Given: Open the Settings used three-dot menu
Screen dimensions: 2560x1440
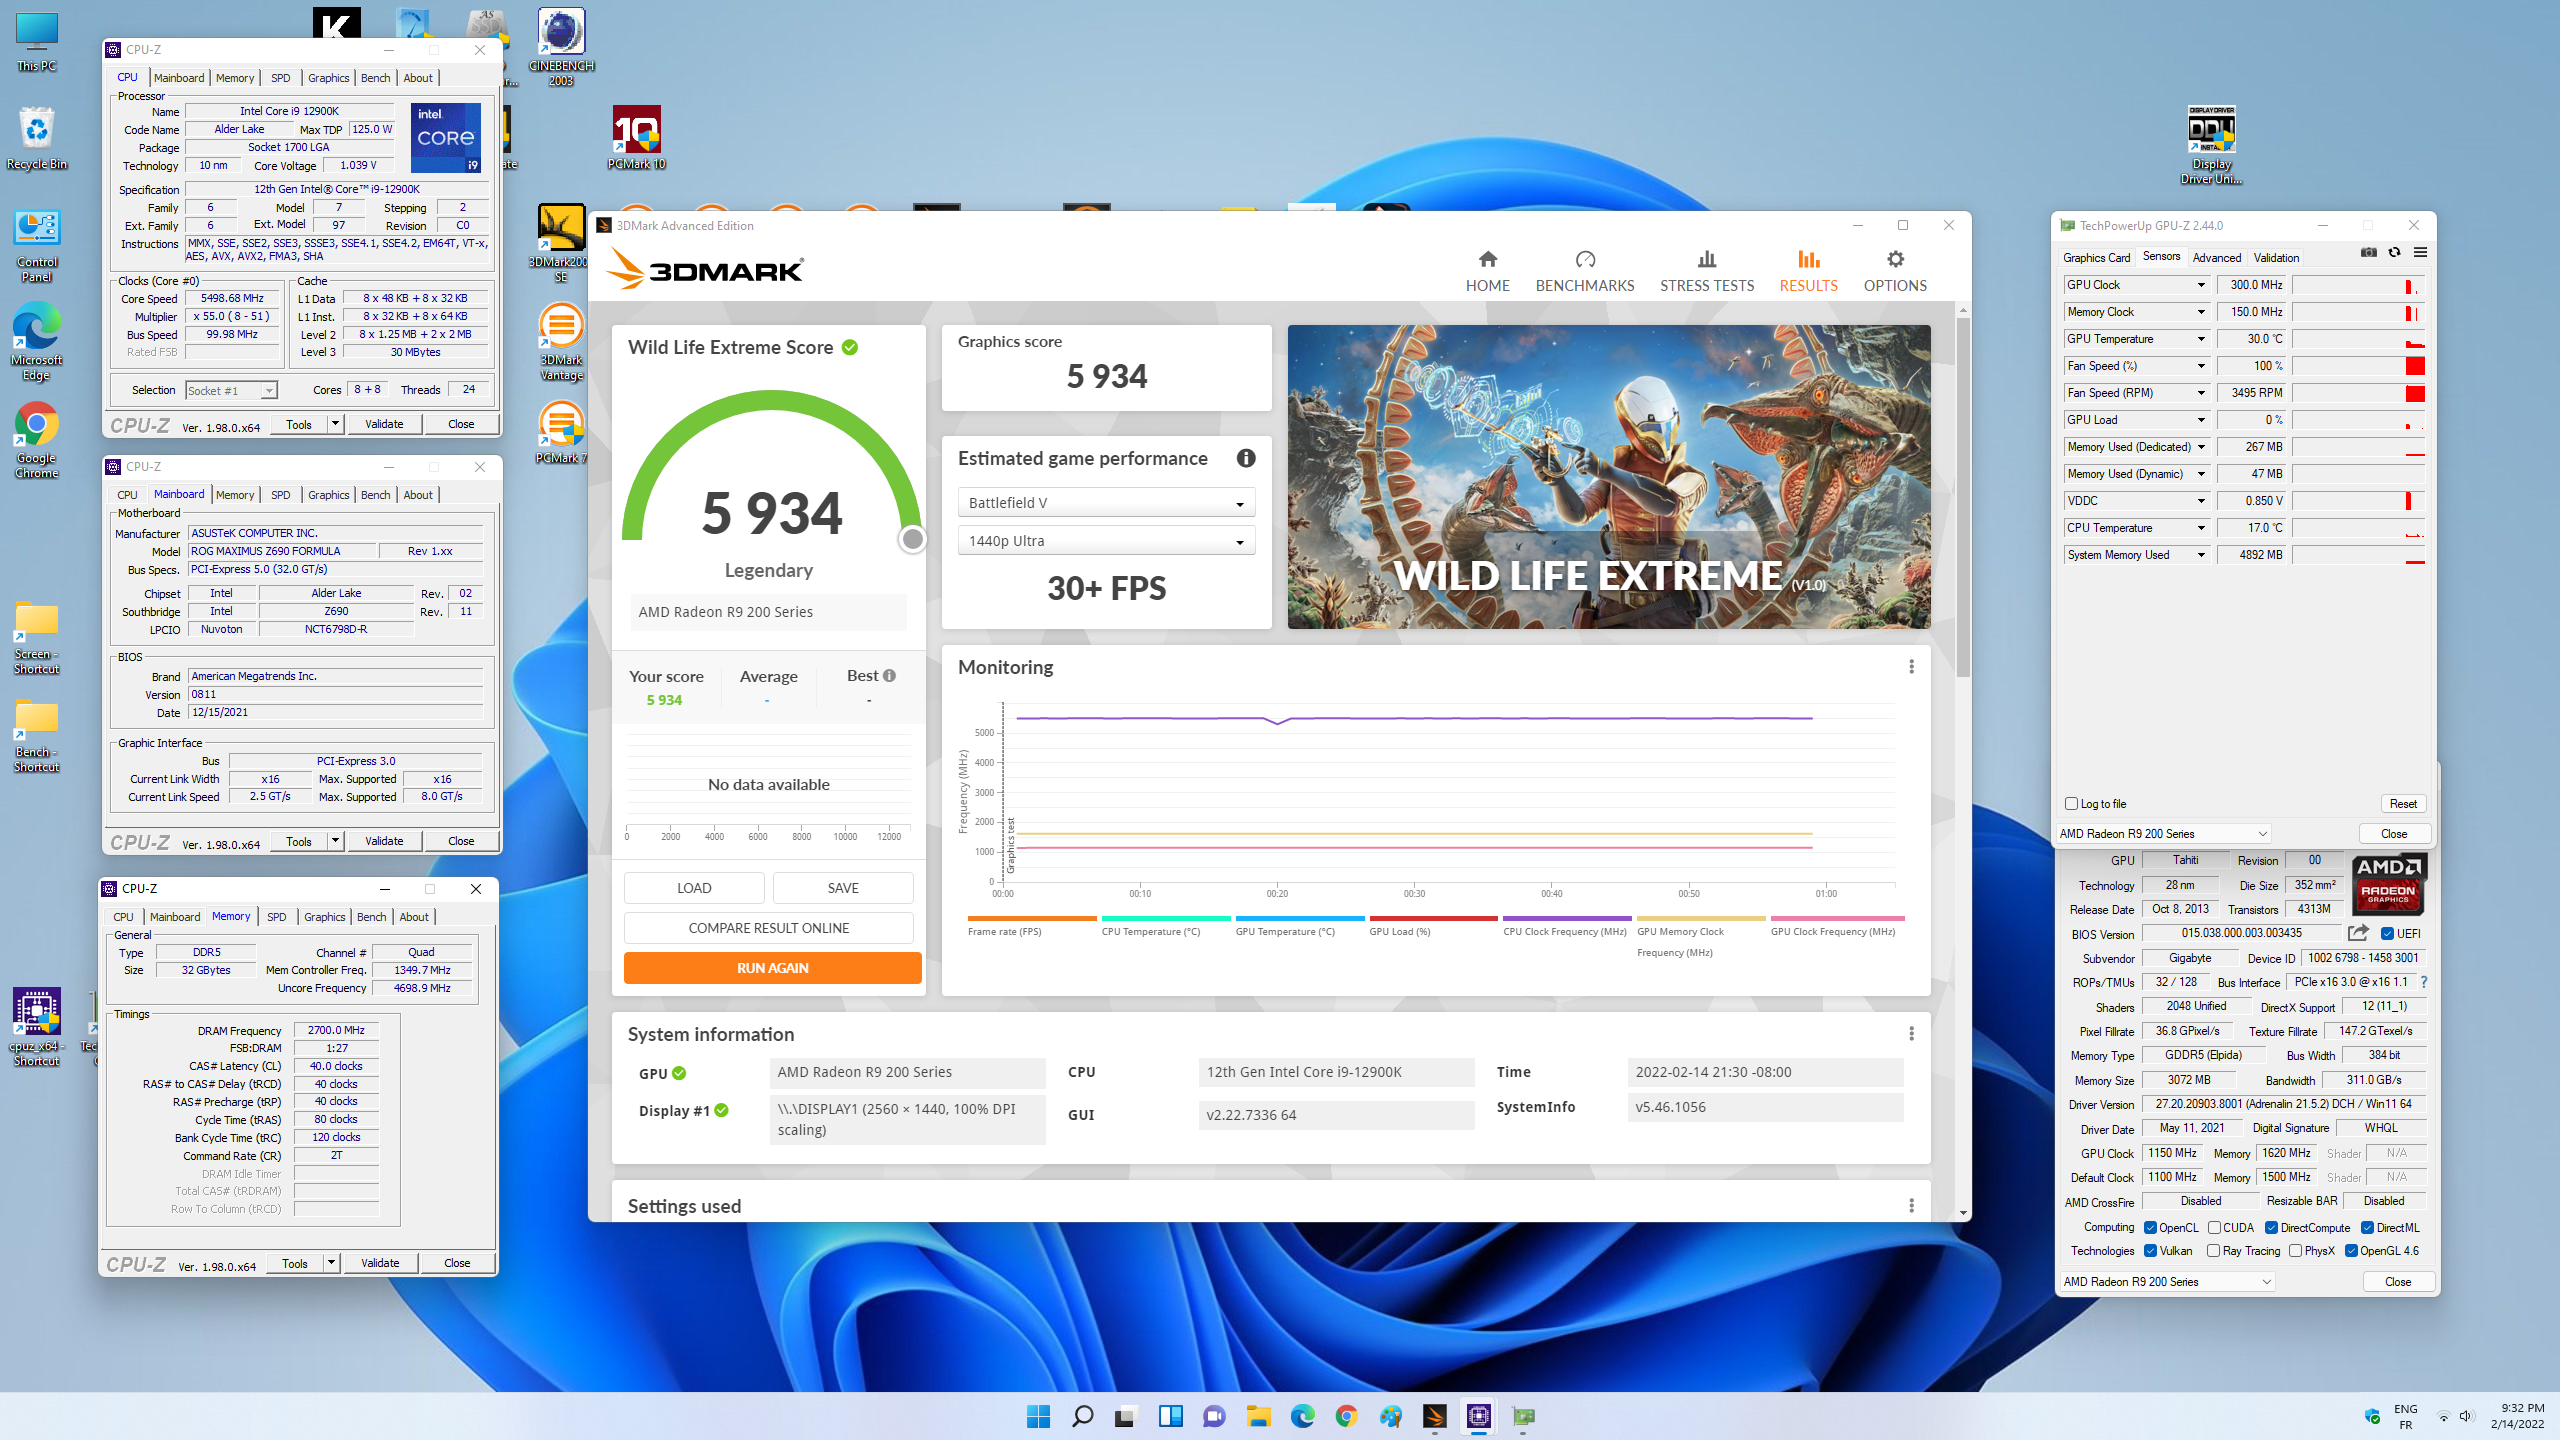Looking at the screenshot, I should click(1911, 1205).
